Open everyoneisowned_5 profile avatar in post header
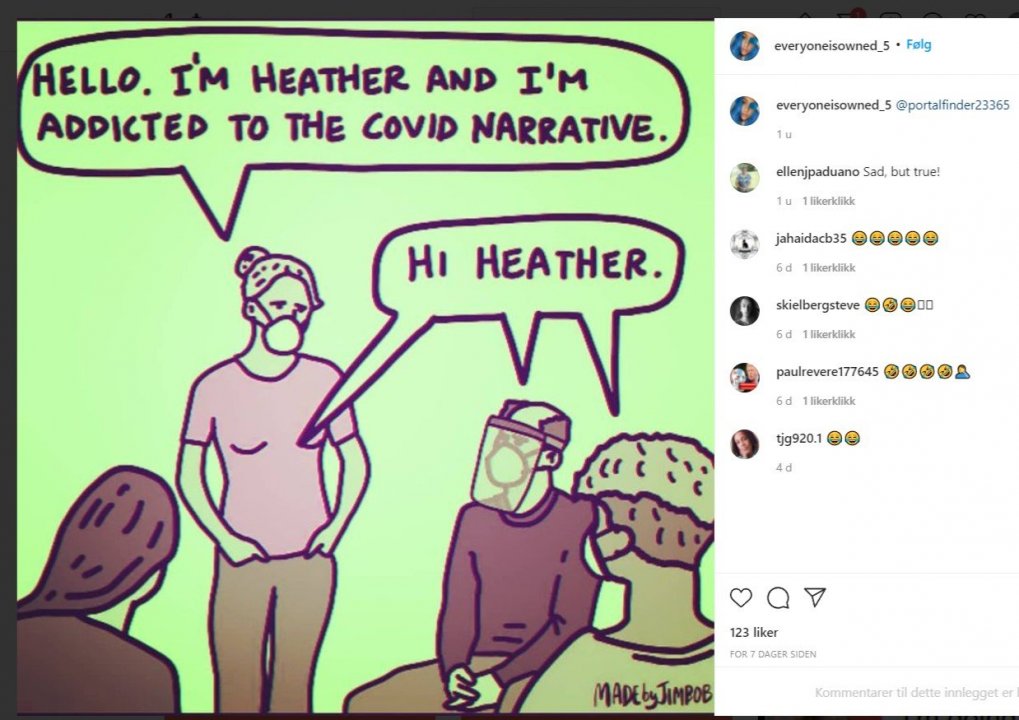This screenshot has height=720, width=1019. click(745, 45)
